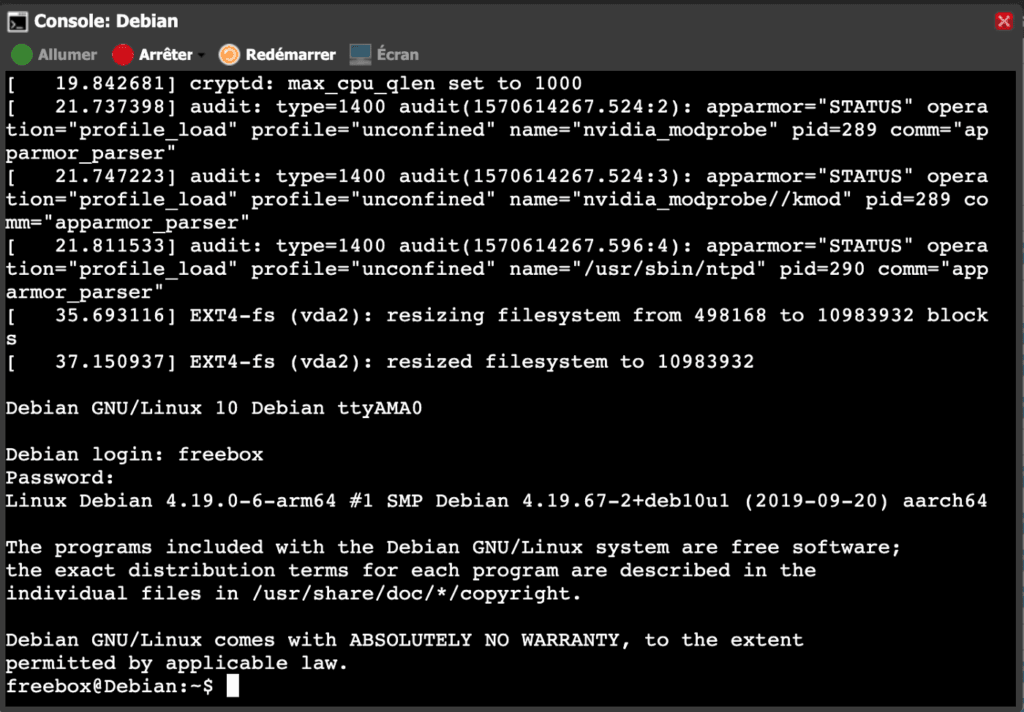Image resolution: width=1024 pixels, height=712 pixels.
Task: Click the Allumer button label
Action: point(67,55)
